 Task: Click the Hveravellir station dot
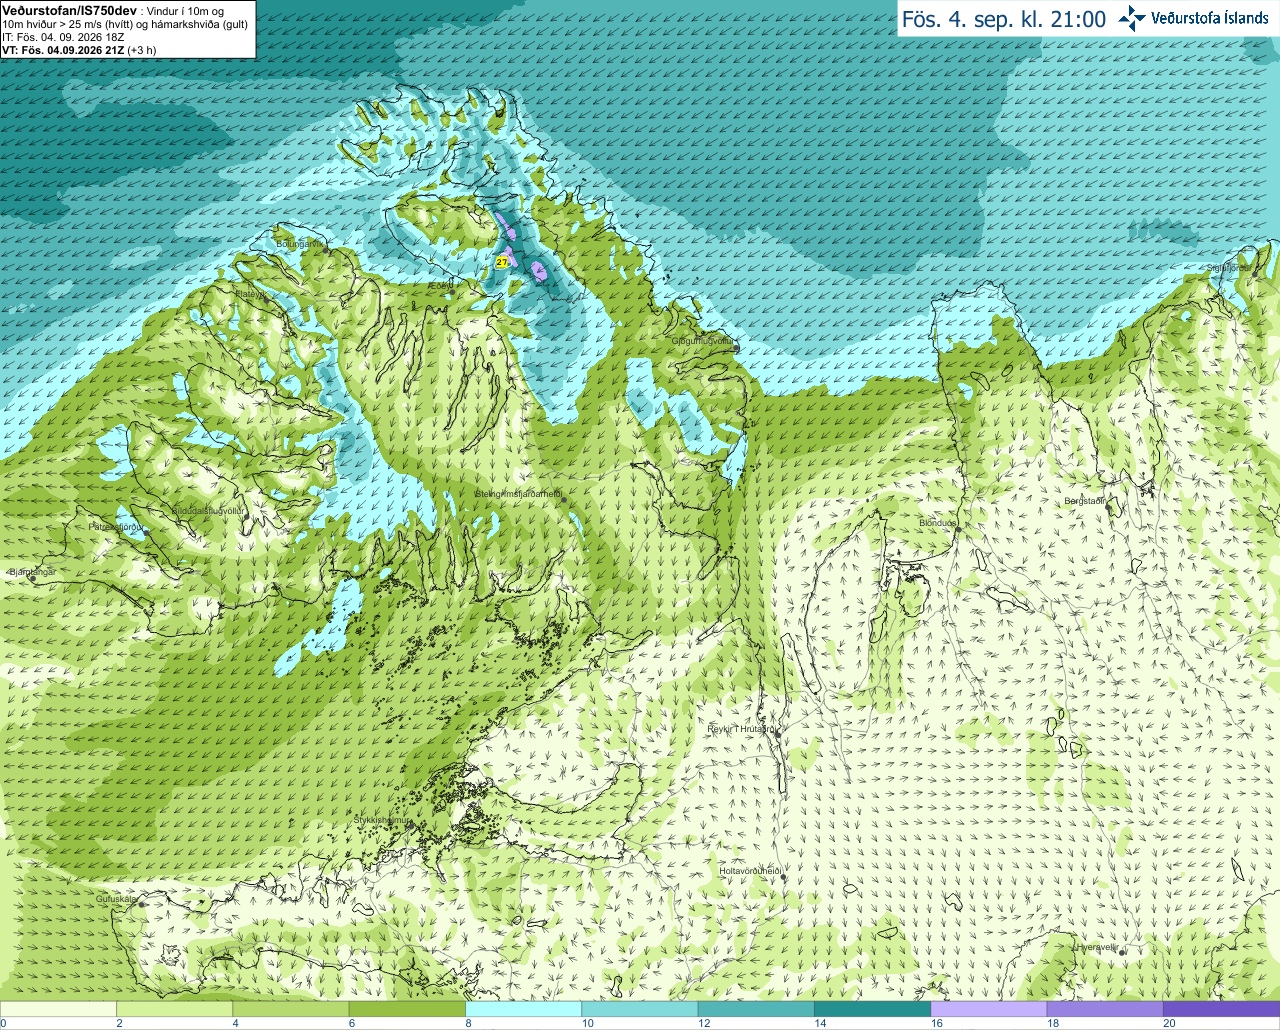(1123, 952)
